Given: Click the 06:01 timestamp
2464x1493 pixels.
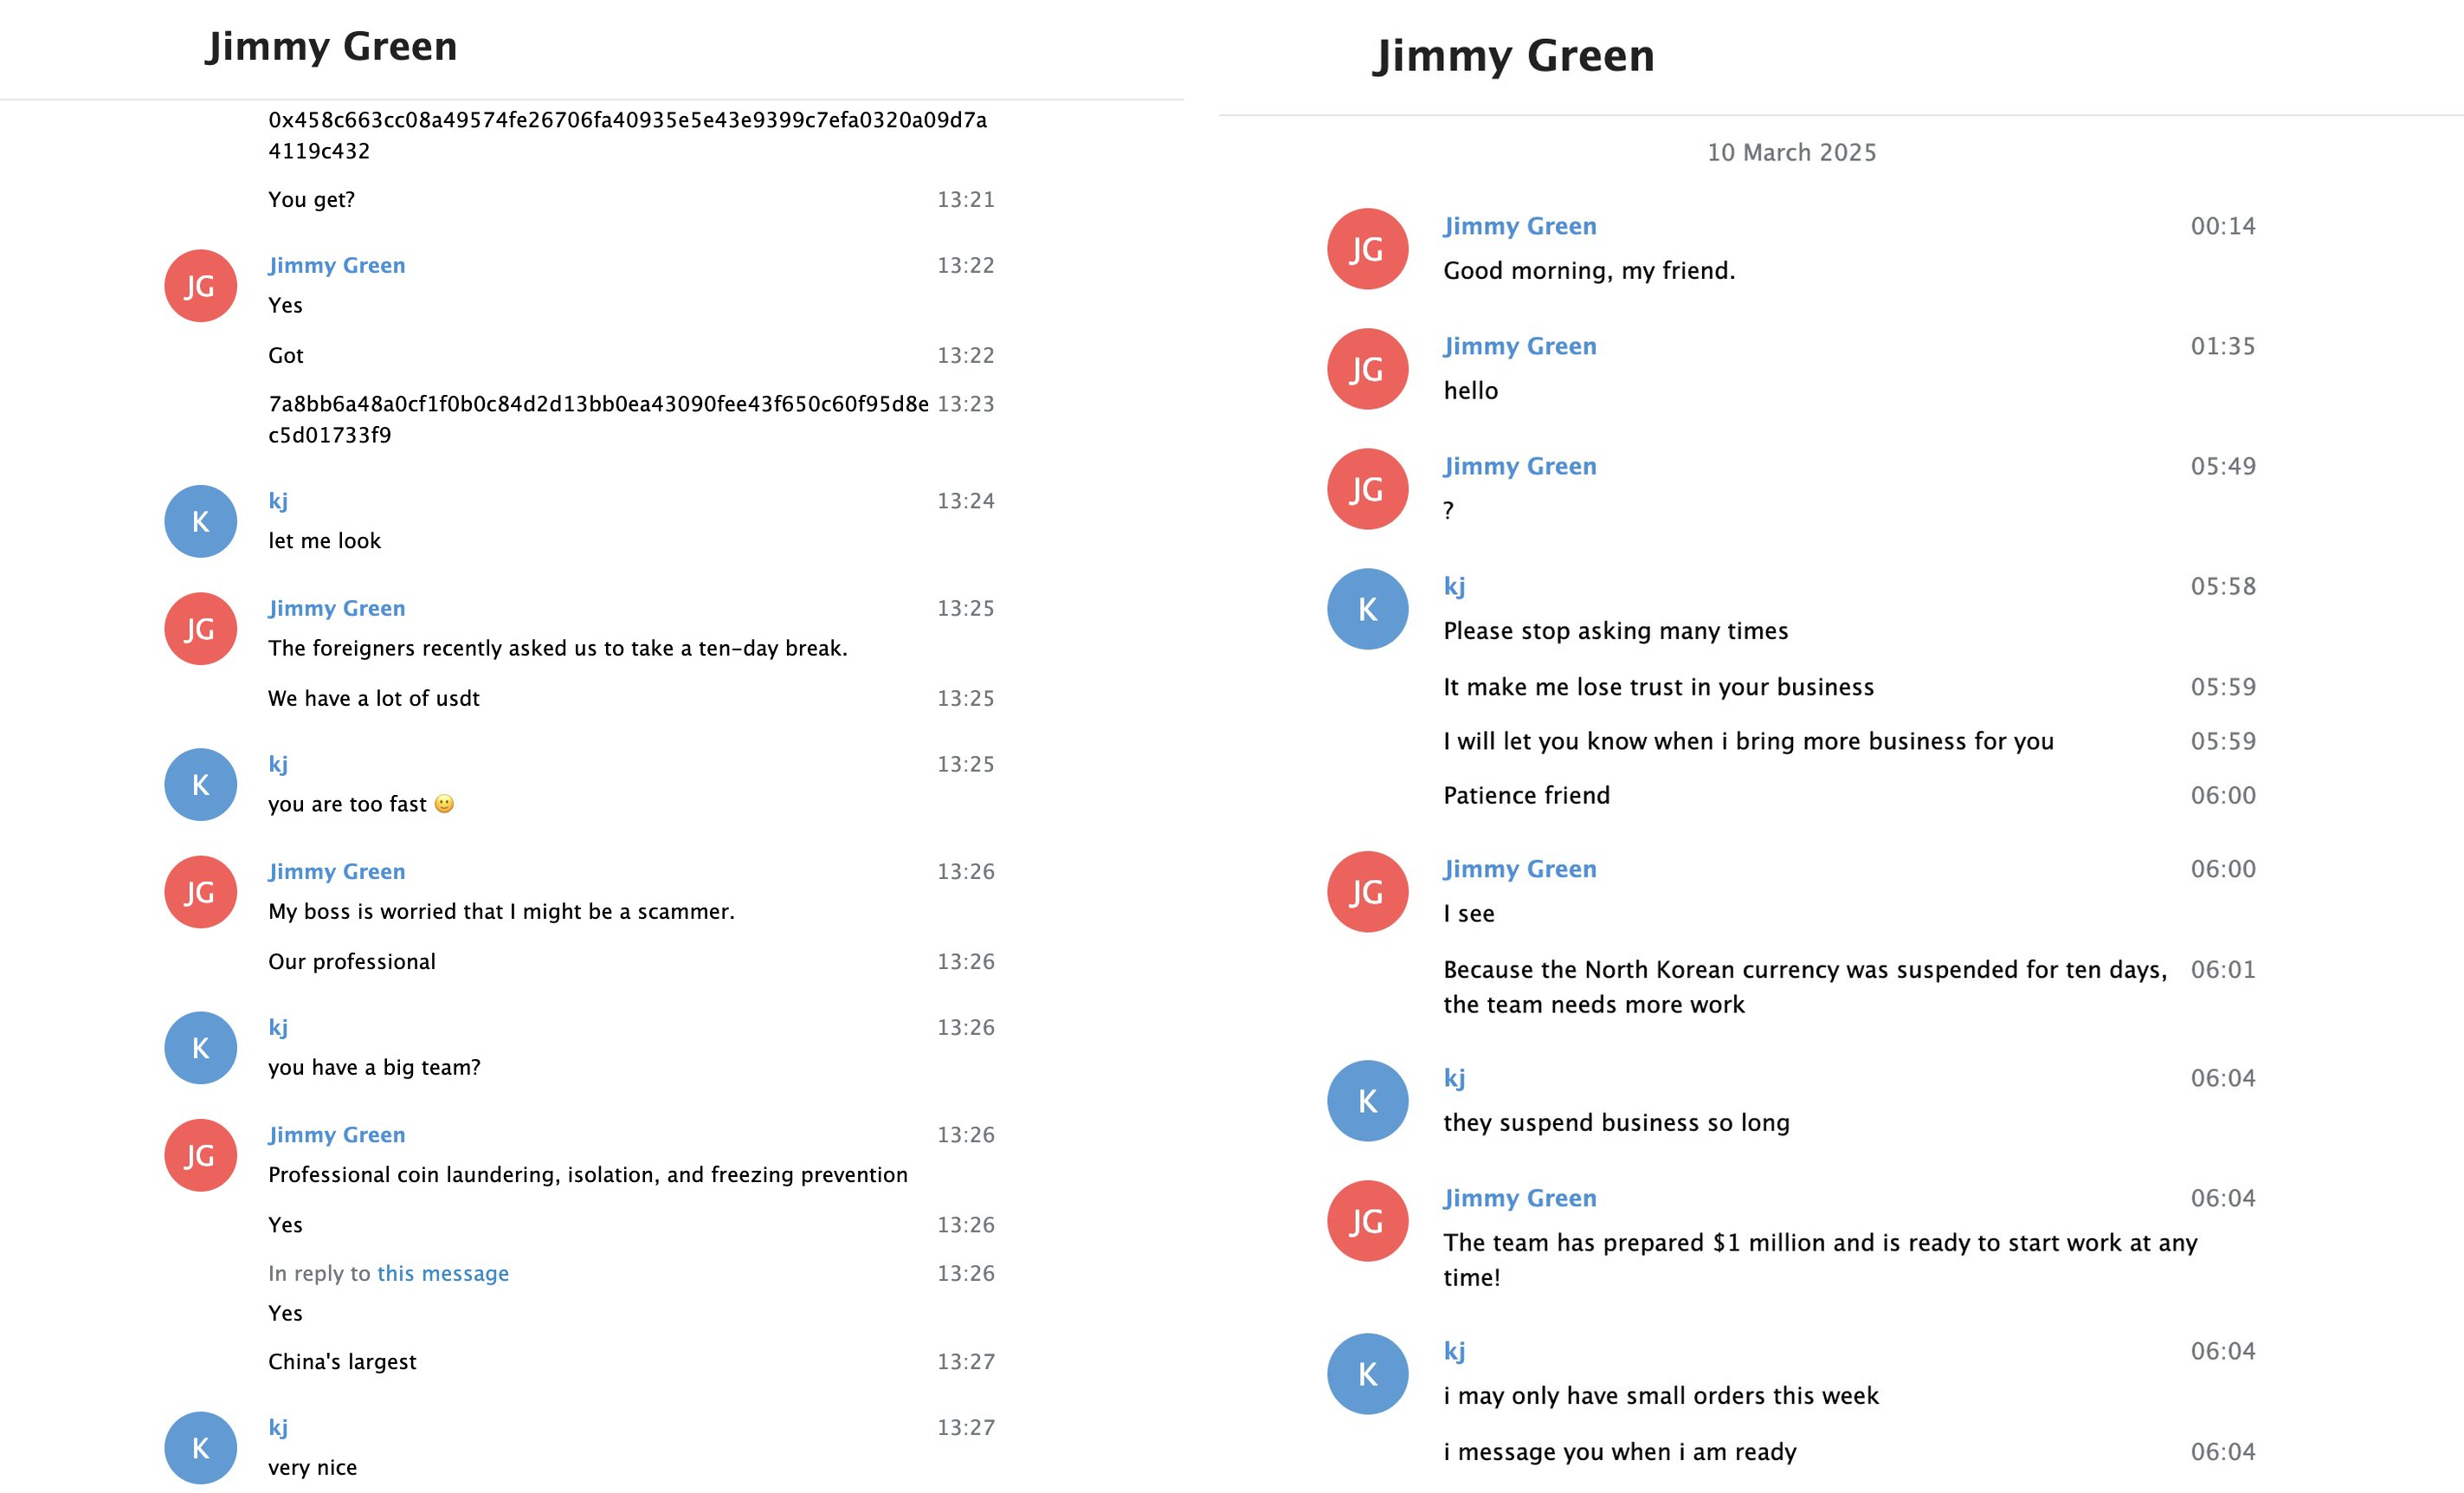Looking at the screenshot, I should coord(2223,969).
